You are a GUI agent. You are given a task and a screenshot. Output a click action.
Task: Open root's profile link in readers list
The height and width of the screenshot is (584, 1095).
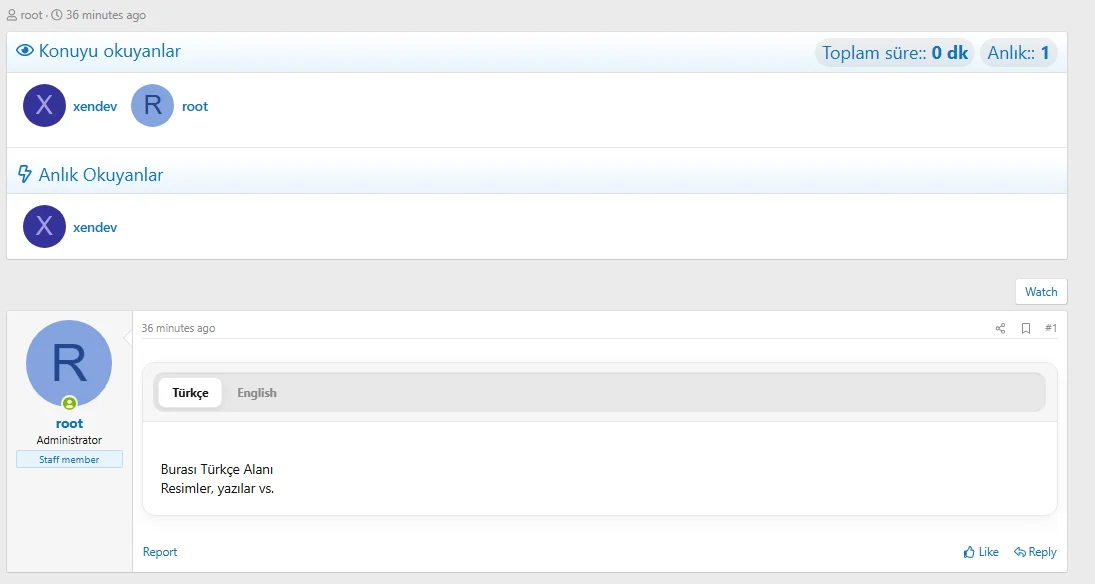195,106
